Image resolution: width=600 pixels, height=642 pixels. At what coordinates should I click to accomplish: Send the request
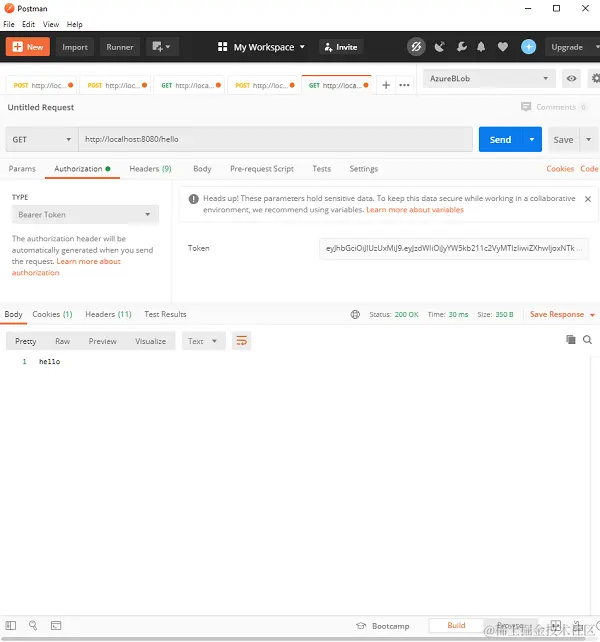(x=500, y=140)
